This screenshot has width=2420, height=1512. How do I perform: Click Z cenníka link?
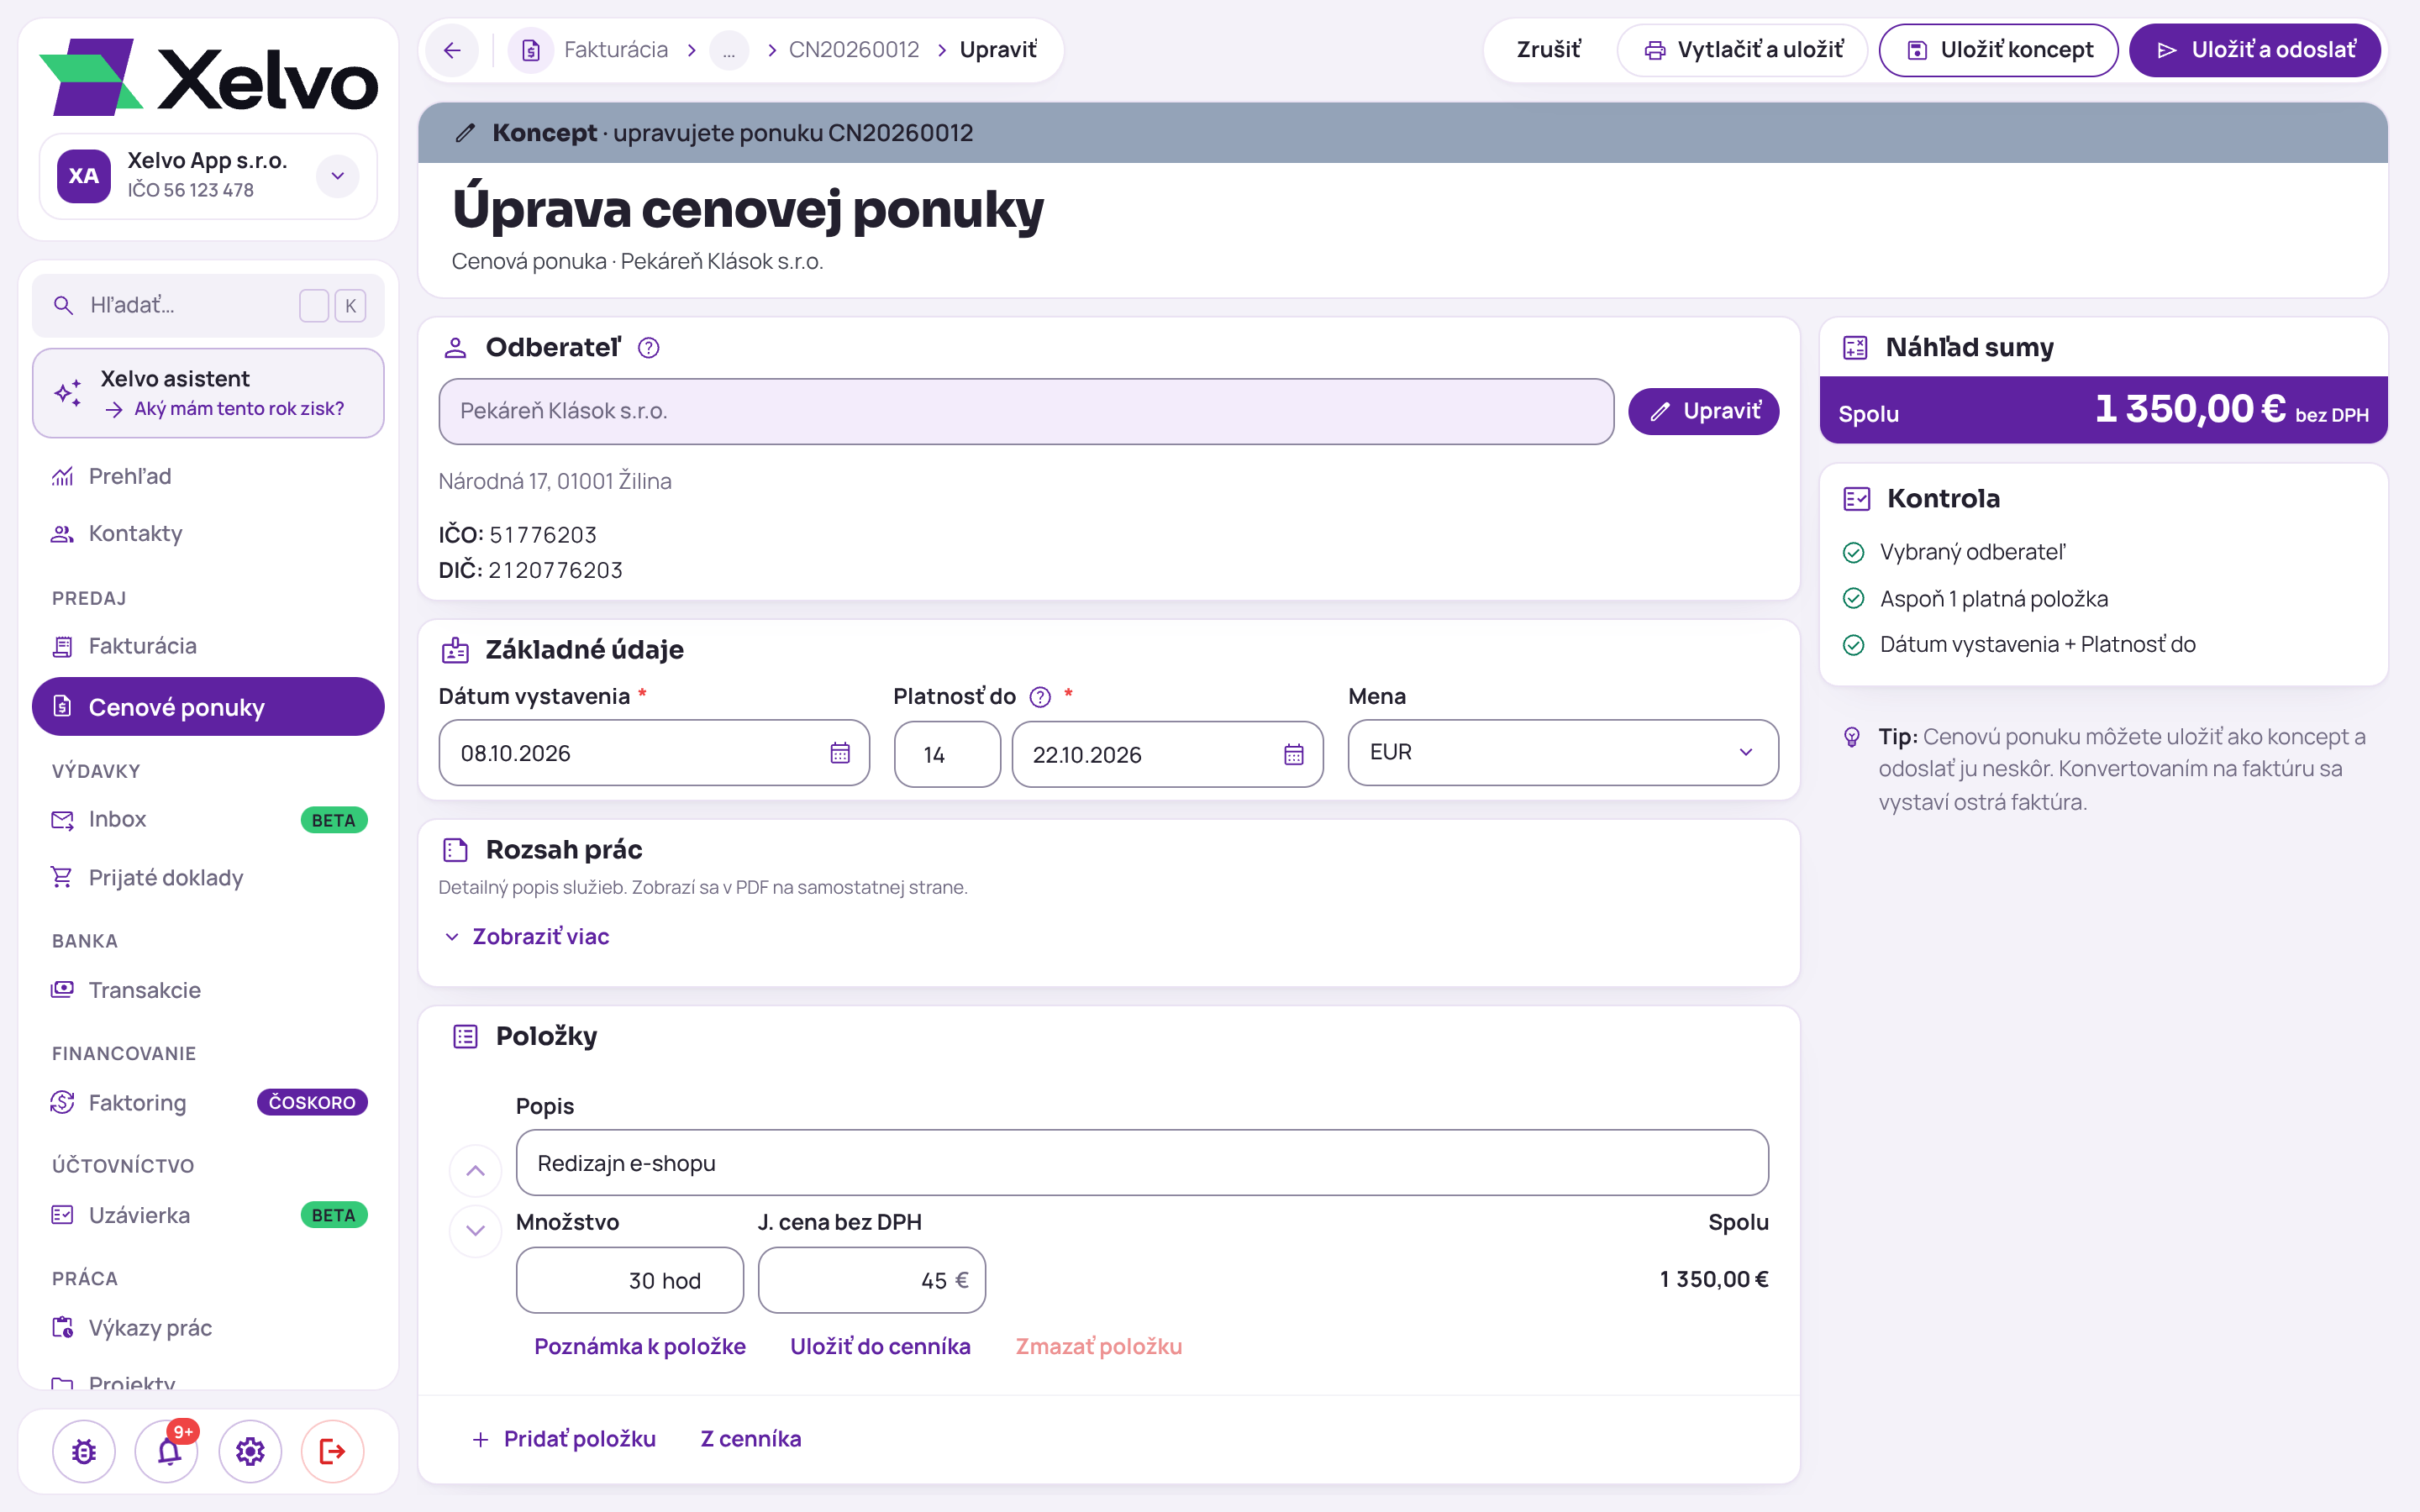751,1439
